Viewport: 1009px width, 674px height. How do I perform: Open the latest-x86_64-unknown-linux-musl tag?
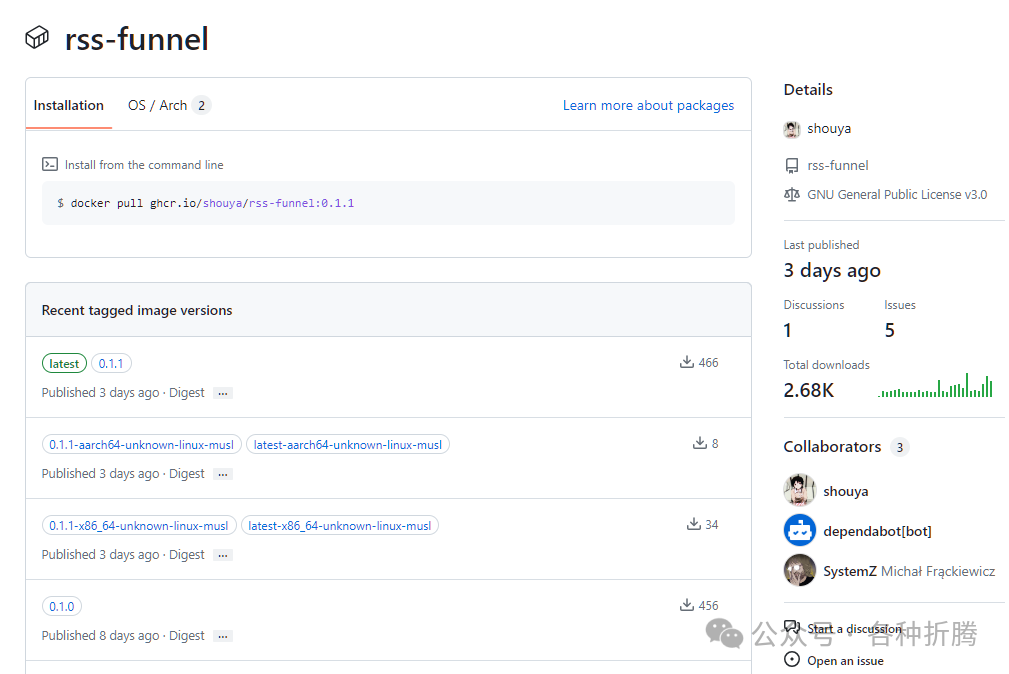tap(340, 526)
